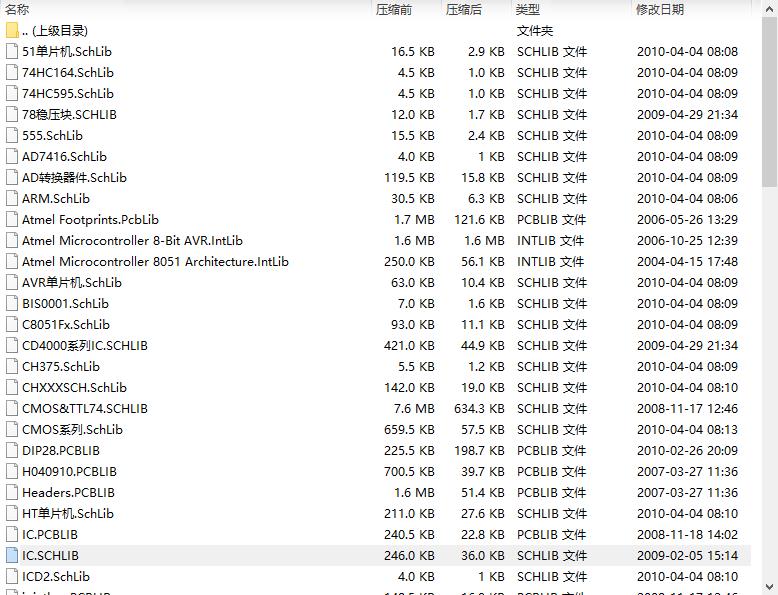Sort by the 修改日期 column header
The height and width of the screenshot is (595, 778).
(660, 9)
